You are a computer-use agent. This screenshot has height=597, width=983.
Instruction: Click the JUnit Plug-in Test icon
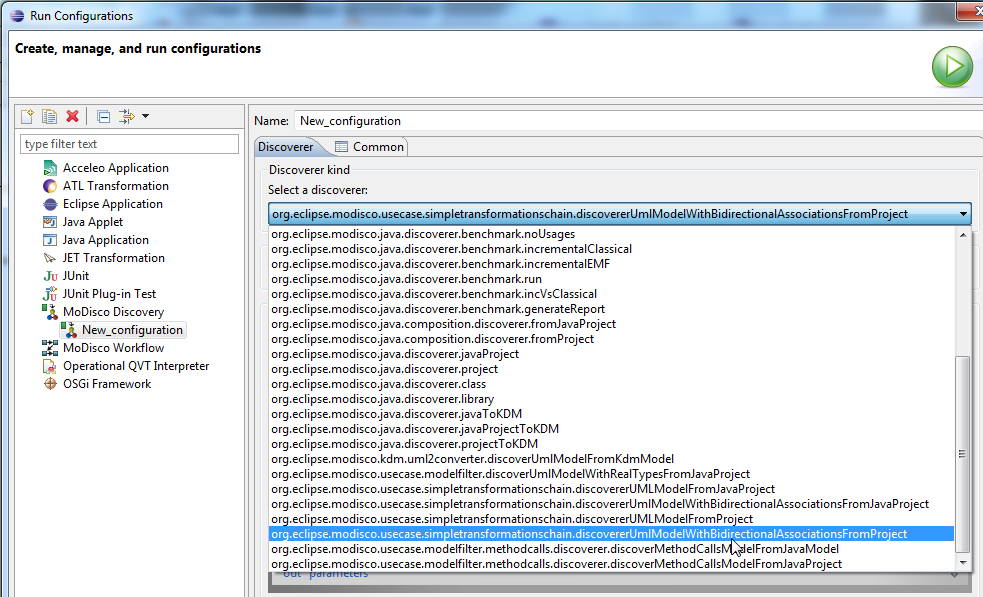tap(50, 294)
